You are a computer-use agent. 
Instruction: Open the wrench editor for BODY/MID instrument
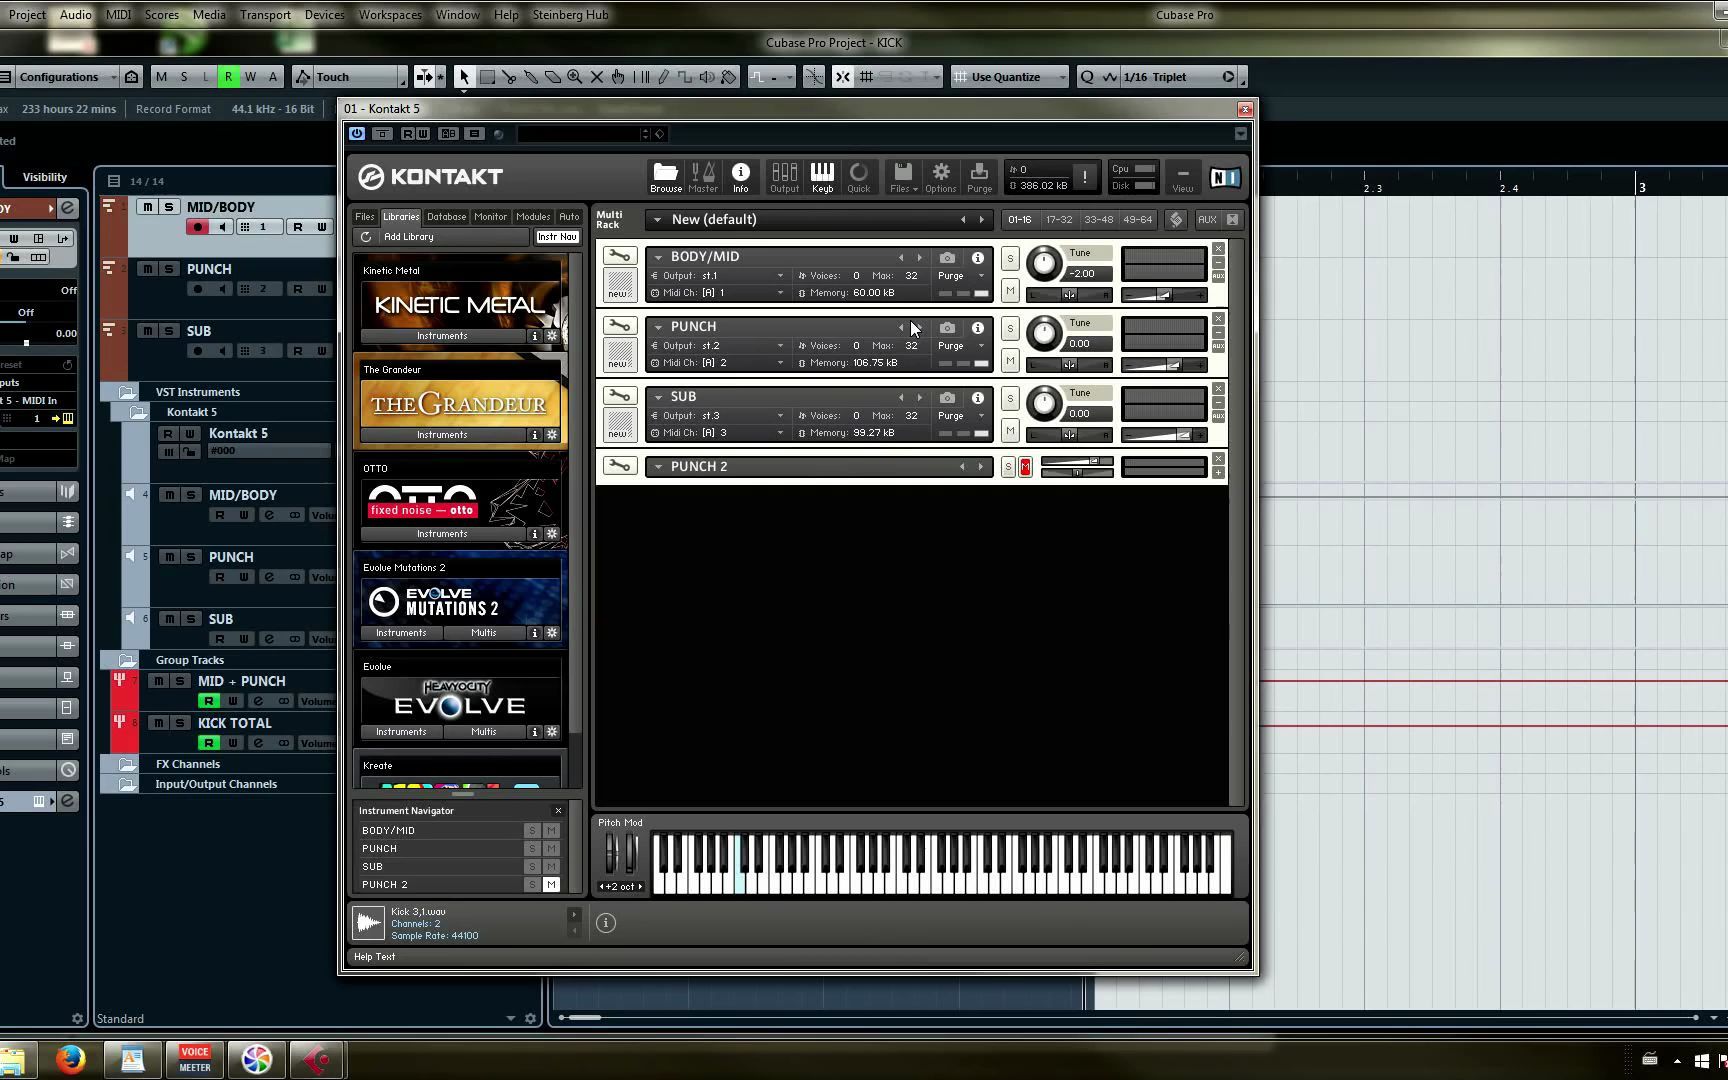tap(619, 256)
